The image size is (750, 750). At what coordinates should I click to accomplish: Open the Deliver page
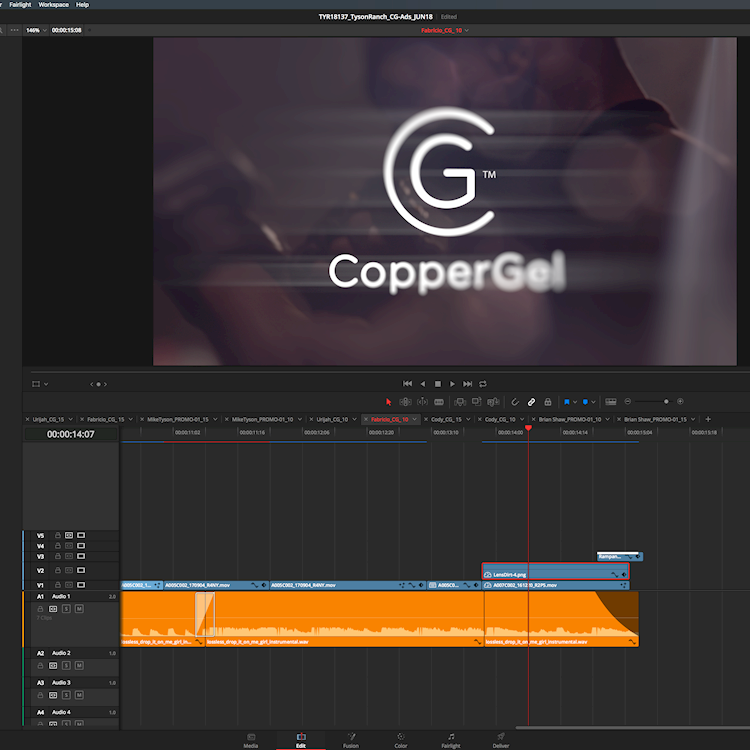pyautogui.click(x=501, y=740)
